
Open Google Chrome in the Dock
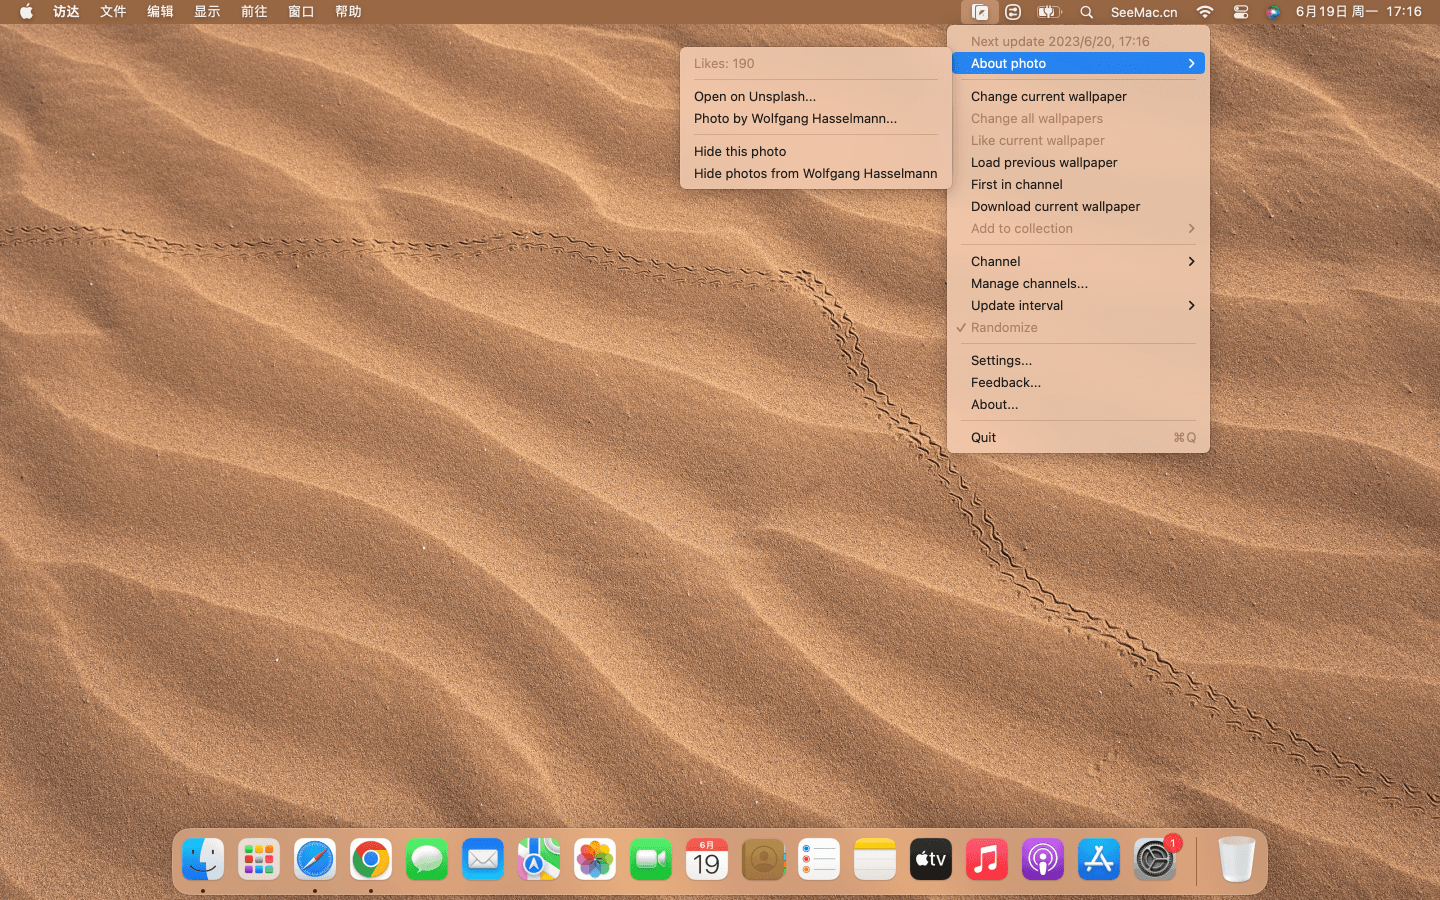(x=371, y=860)
